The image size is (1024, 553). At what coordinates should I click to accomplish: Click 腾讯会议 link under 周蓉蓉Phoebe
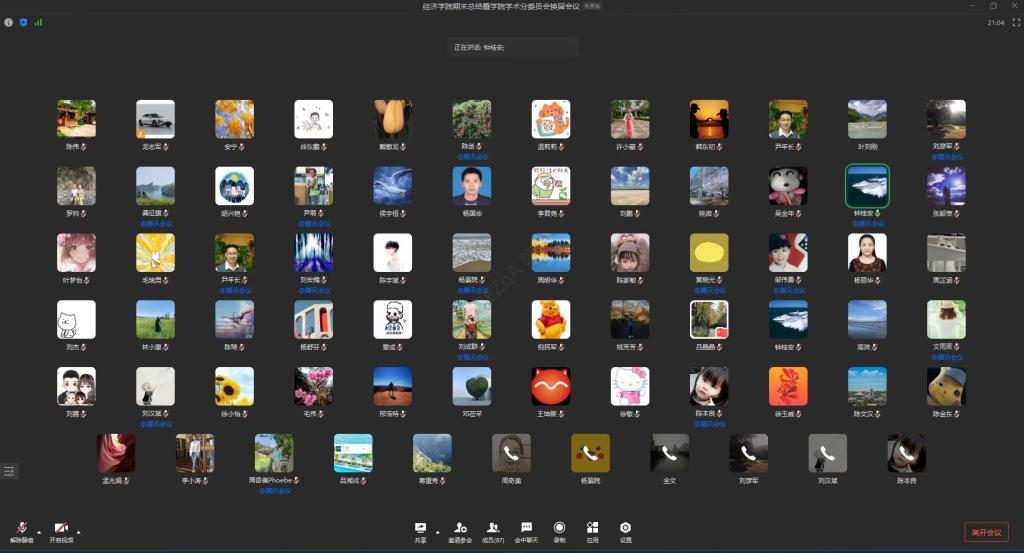tap(273, 490)
